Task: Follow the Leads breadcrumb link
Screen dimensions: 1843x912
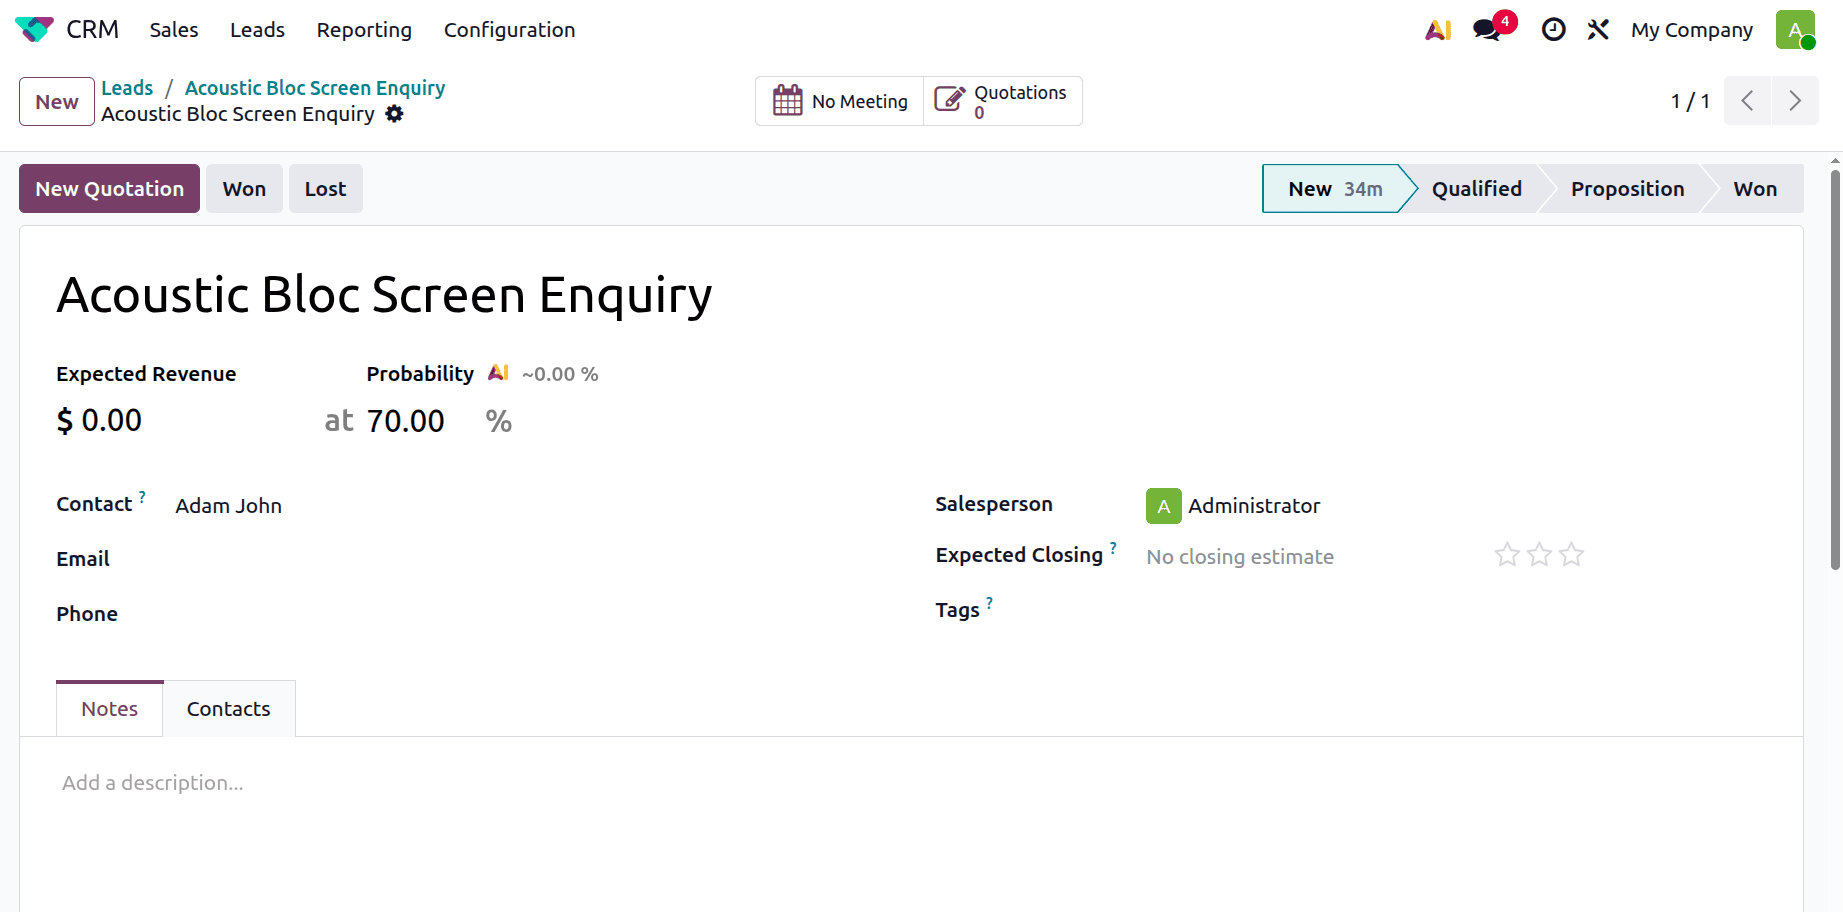Action: pos(127,88)
